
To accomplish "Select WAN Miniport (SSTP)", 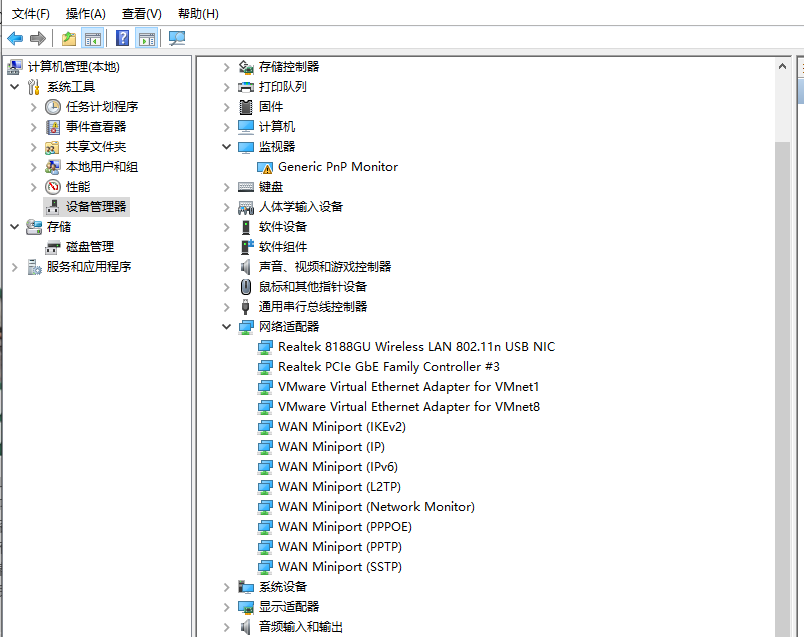I will click(x=340, y=567).
